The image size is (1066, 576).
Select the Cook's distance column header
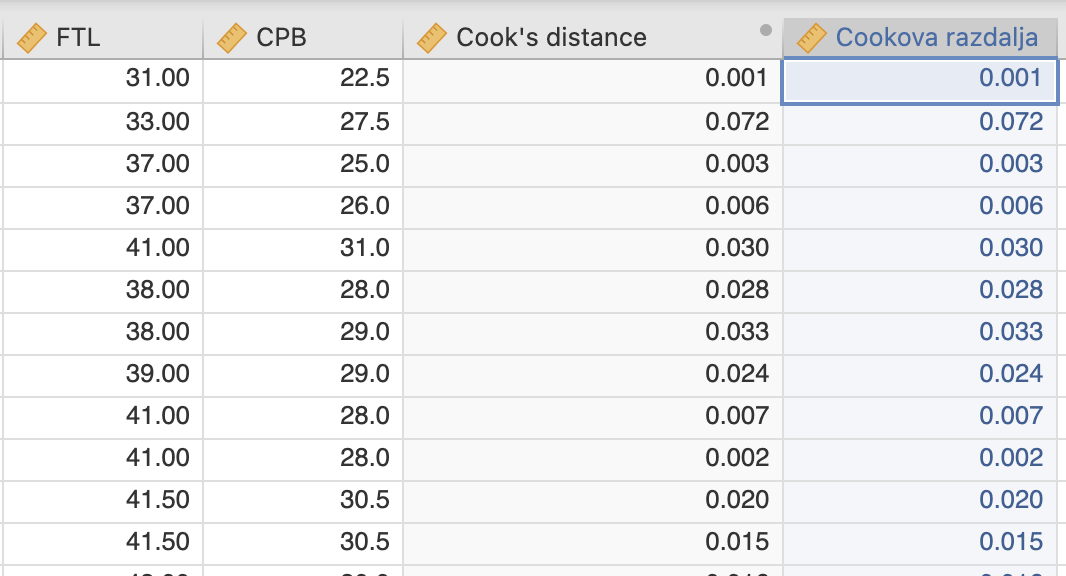point(593,38)
